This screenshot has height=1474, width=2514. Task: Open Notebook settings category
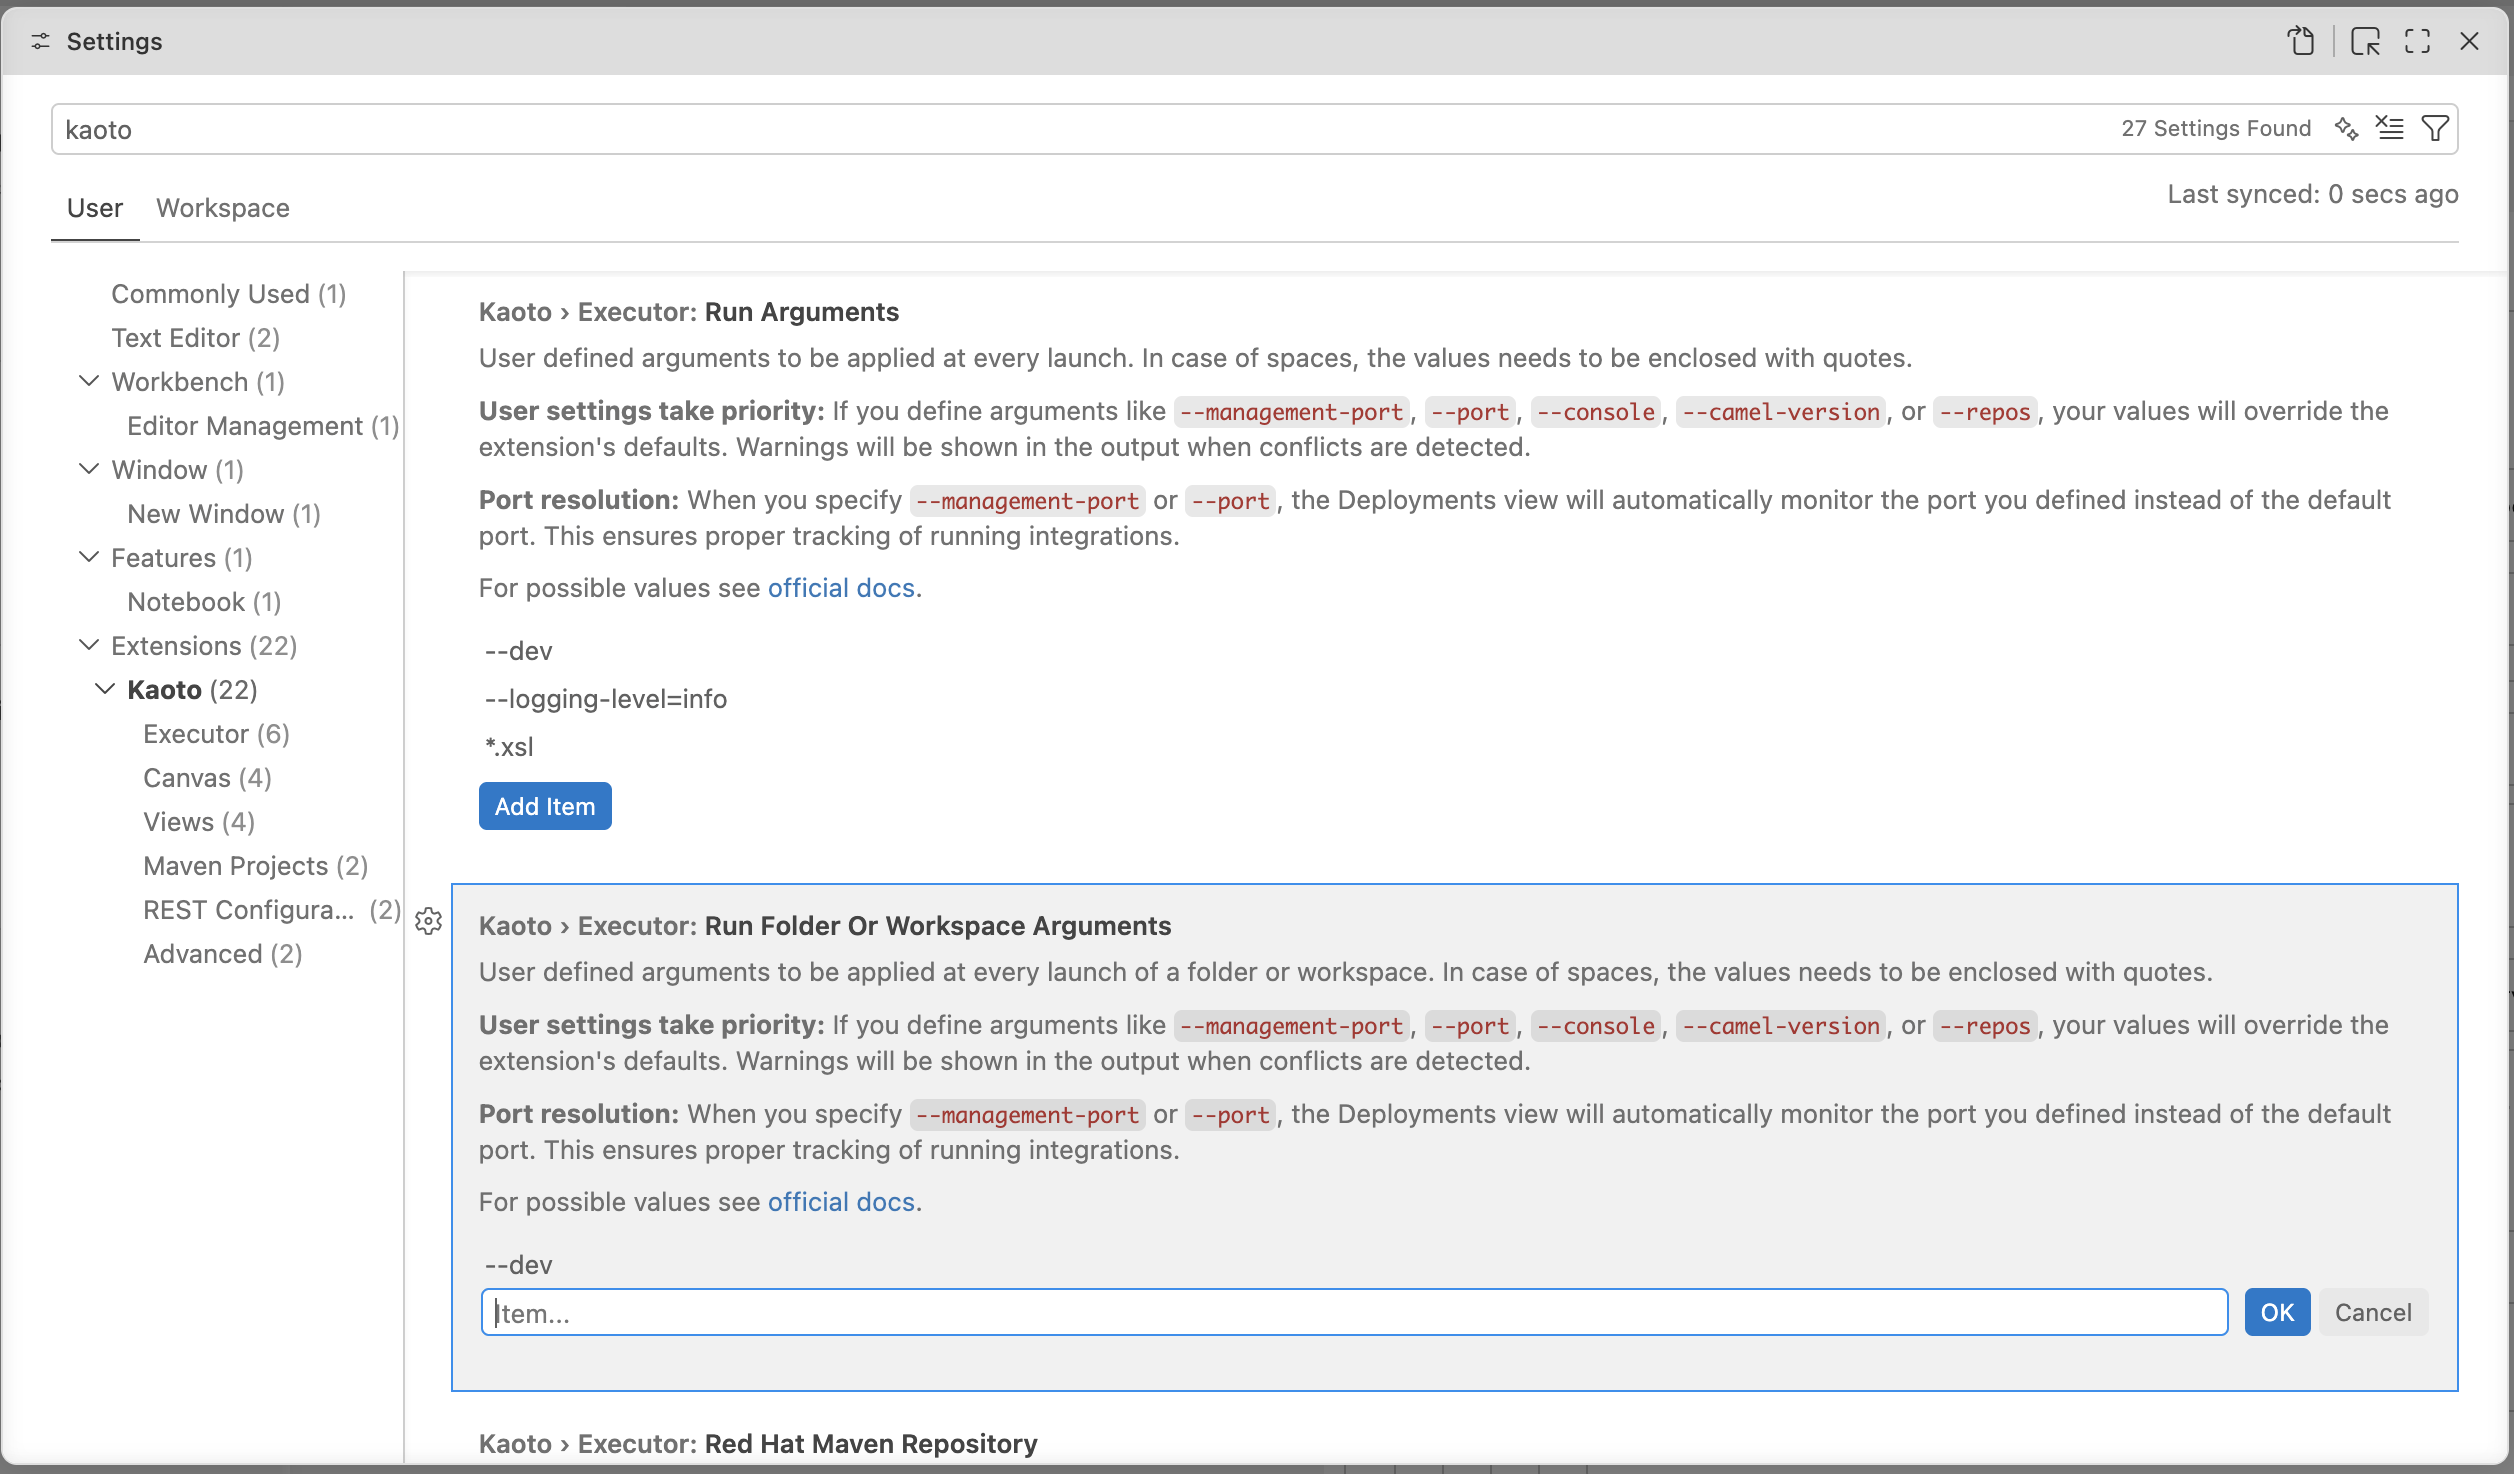pos(205,602)
